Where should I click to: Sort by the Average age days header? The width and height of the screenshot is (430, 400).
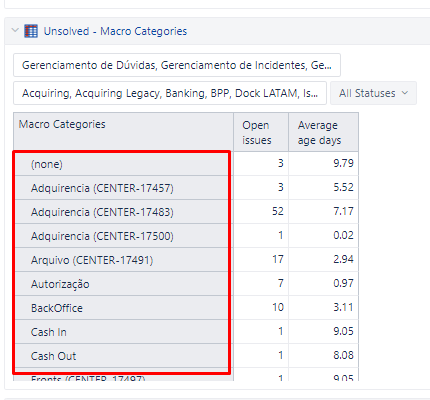click(x=323, y=132)
